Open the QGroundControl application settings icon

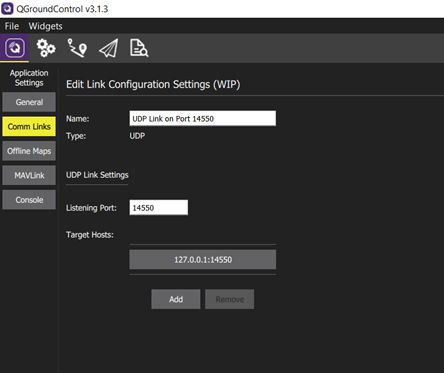click(14, 48)
